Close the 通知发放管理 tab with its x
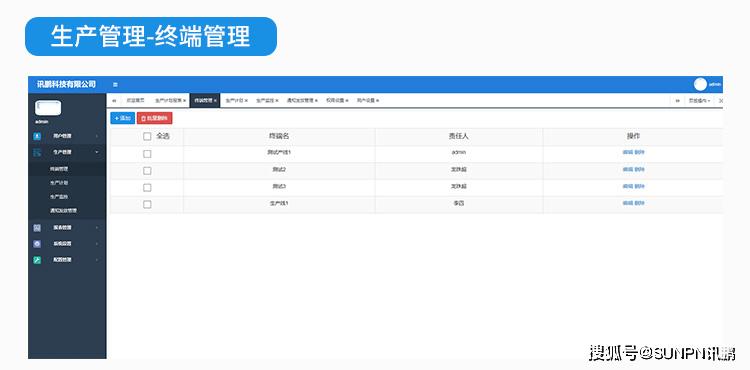Image resolution: width=750 pixels, height=370 pixels. (316, 101)
